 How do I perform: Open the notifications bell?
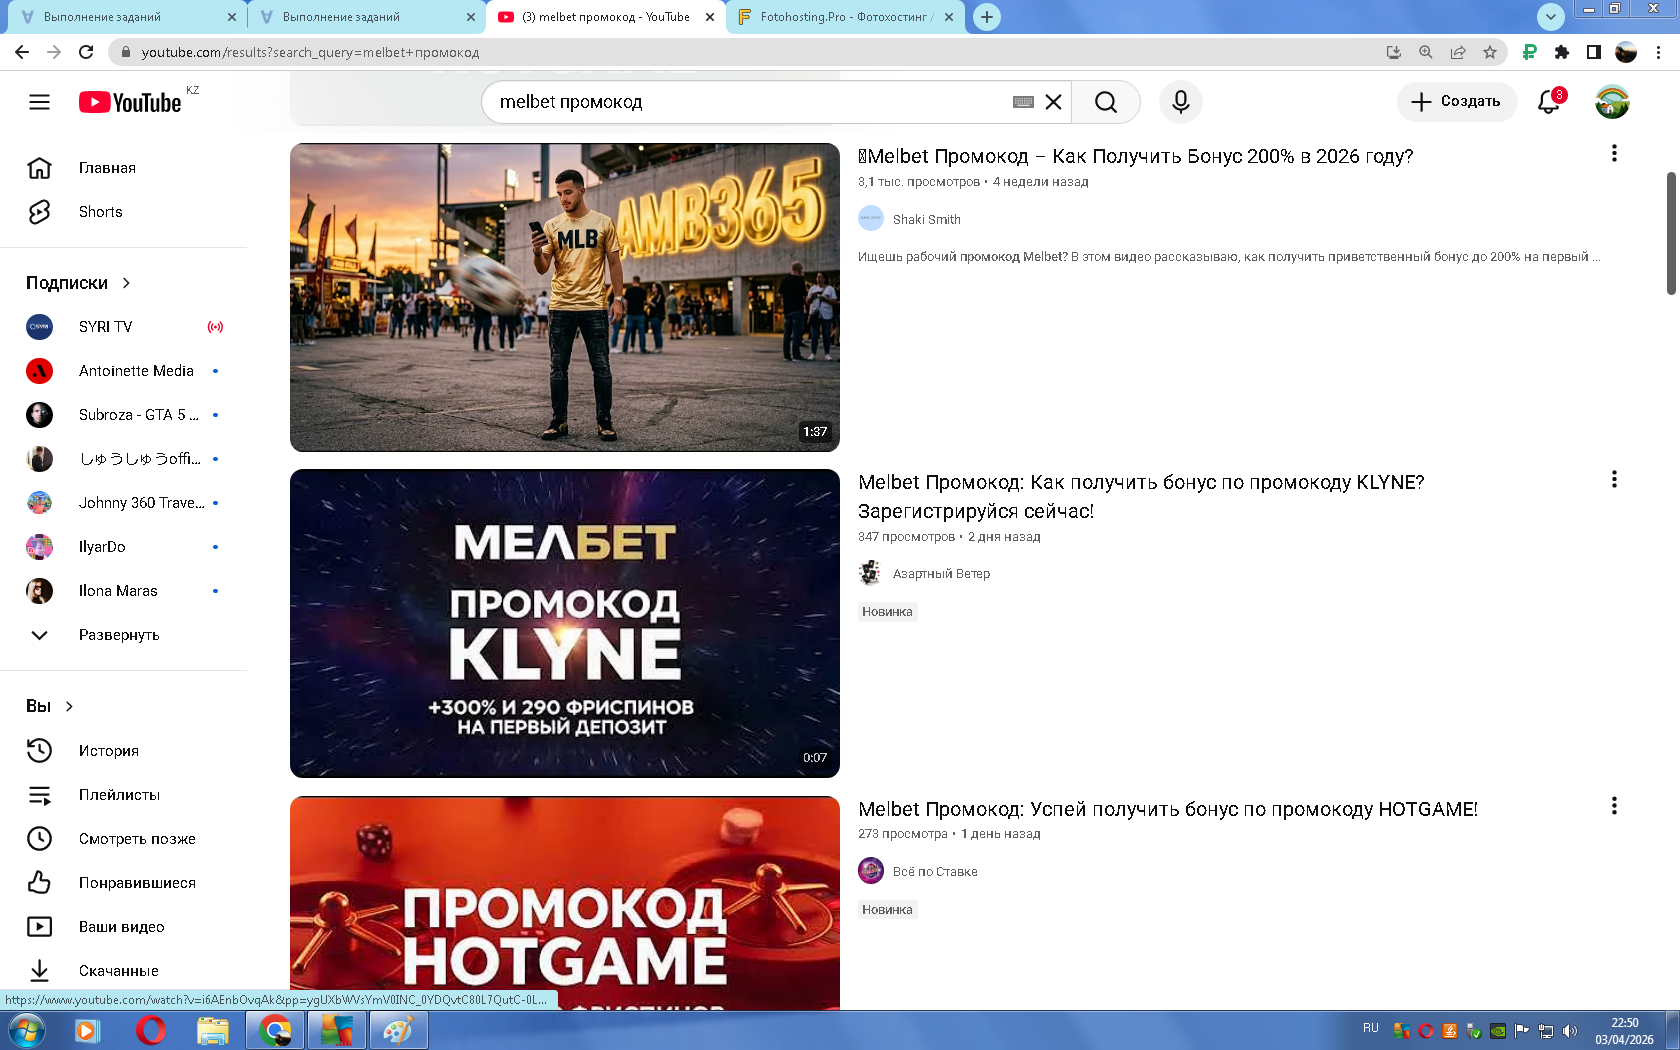coord(1548,102)
